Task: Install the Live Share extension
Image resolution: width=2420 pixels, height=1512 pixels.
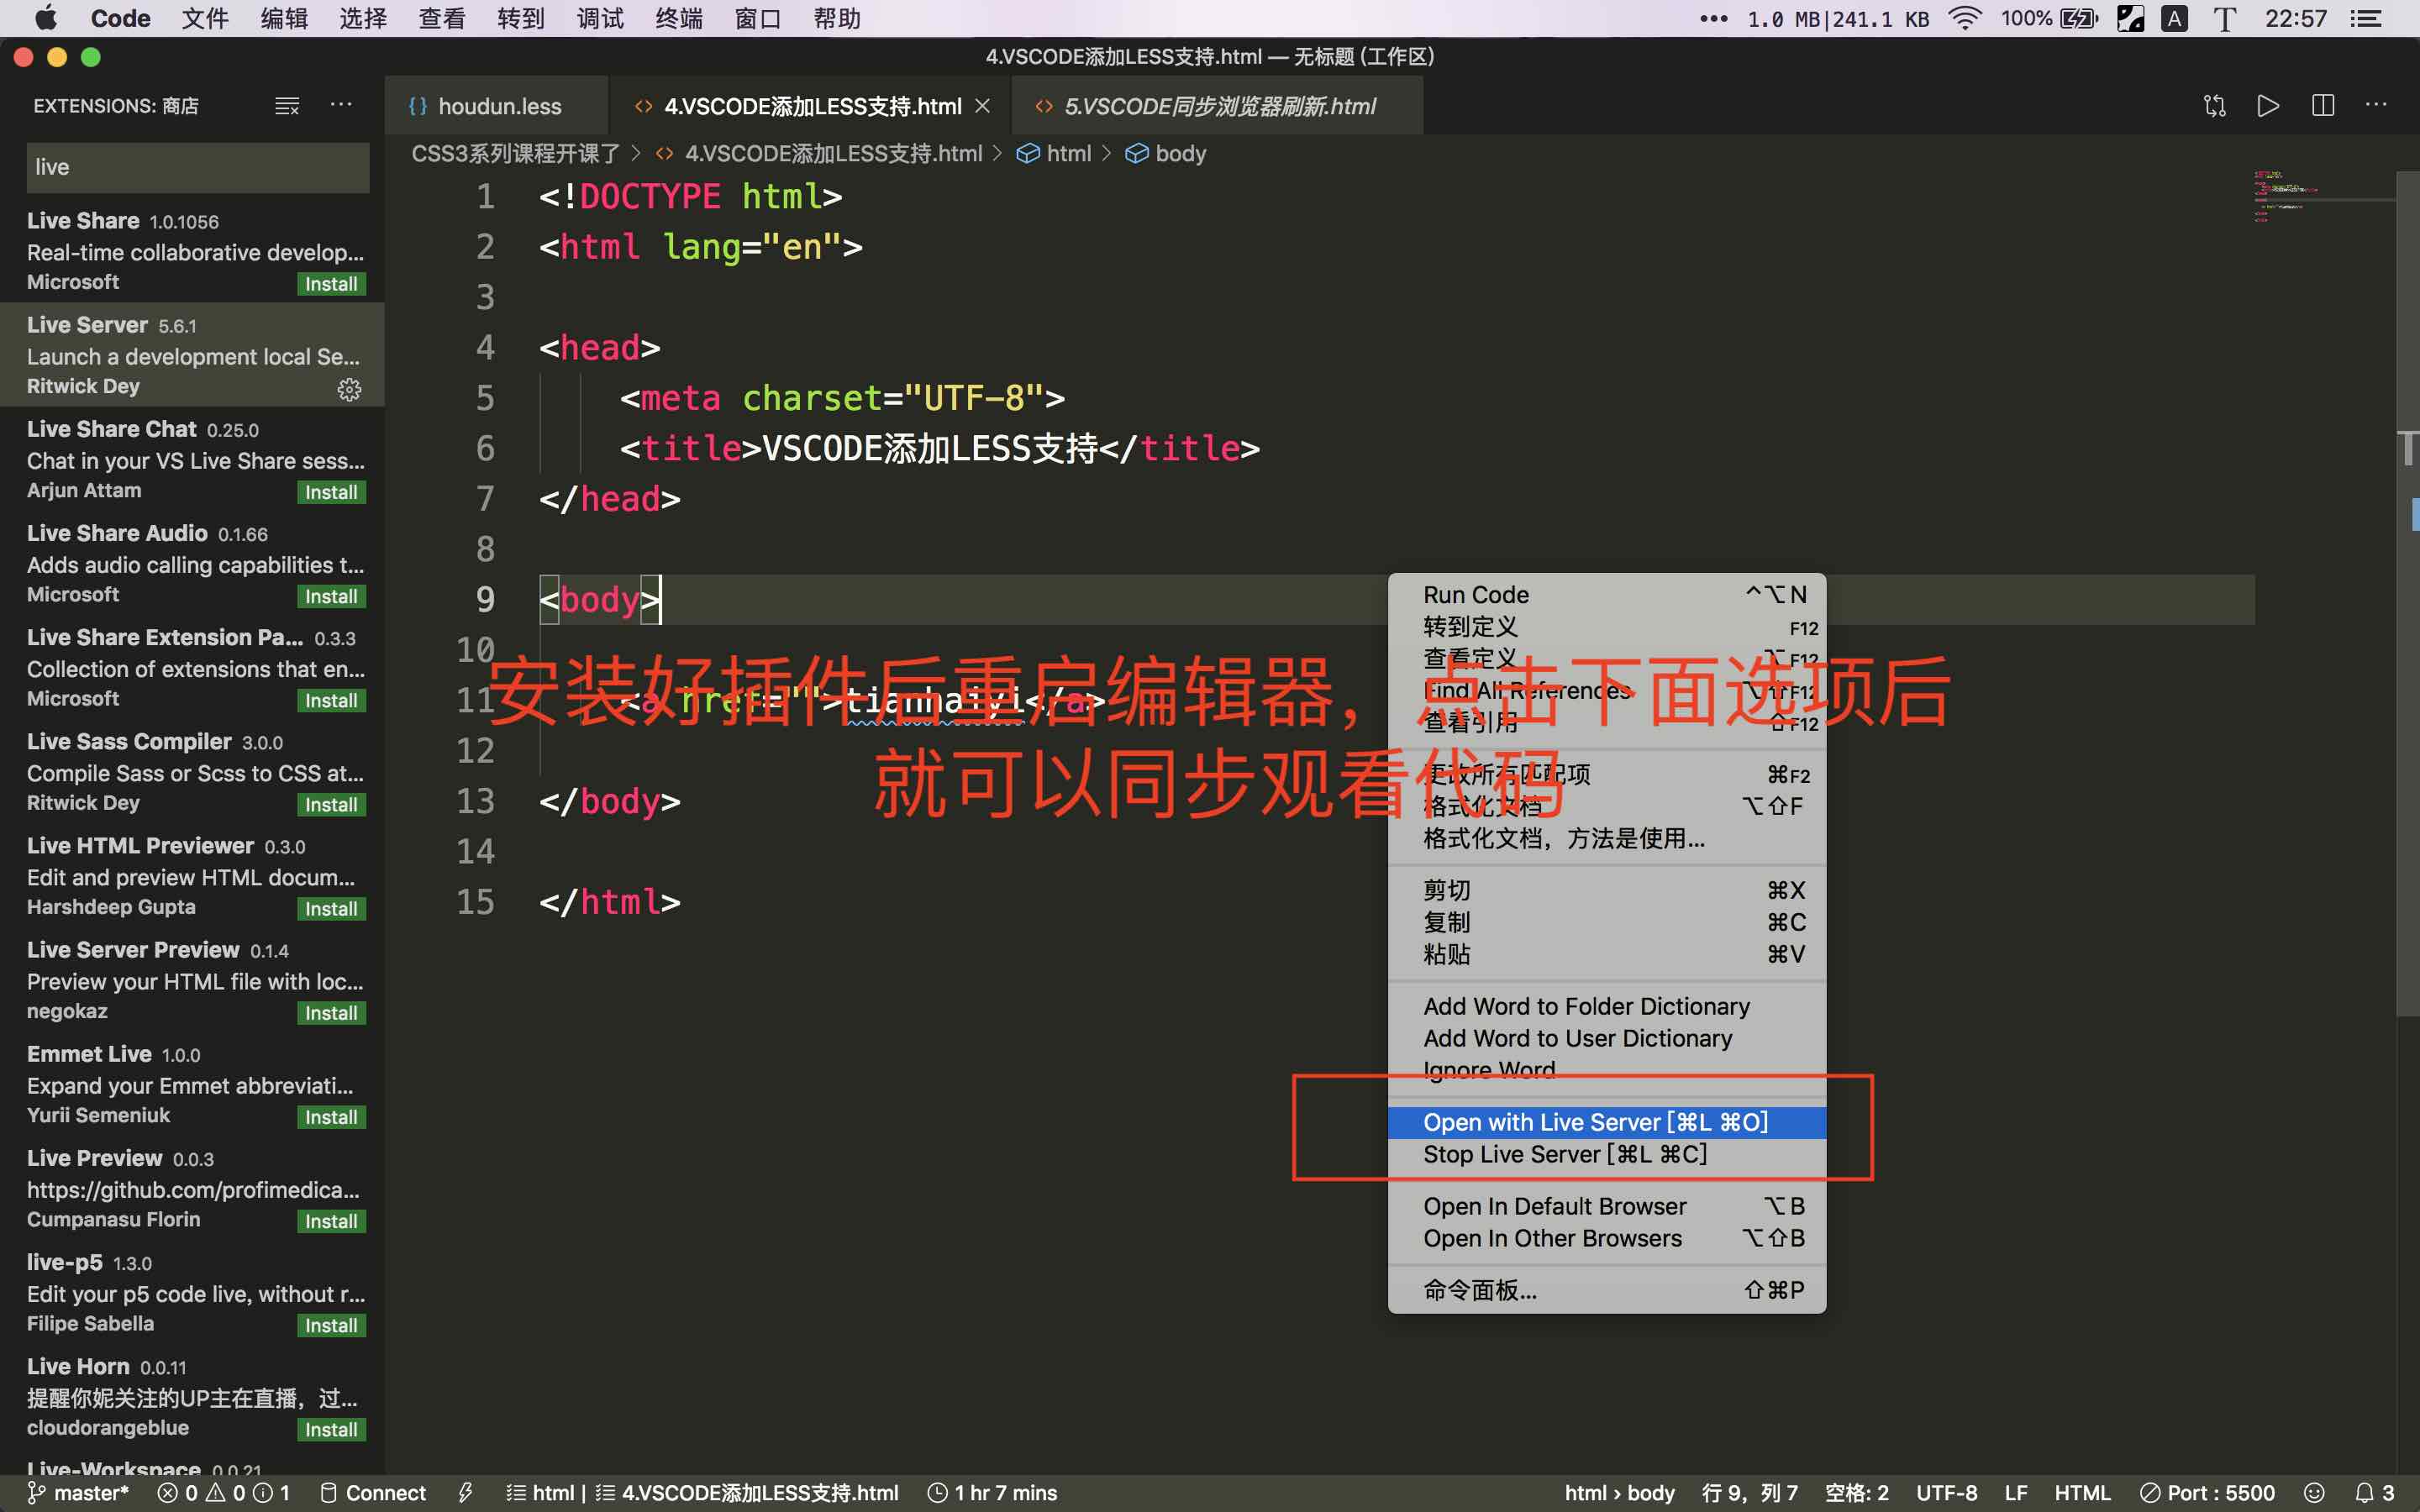Action: [x=331, y=284]
